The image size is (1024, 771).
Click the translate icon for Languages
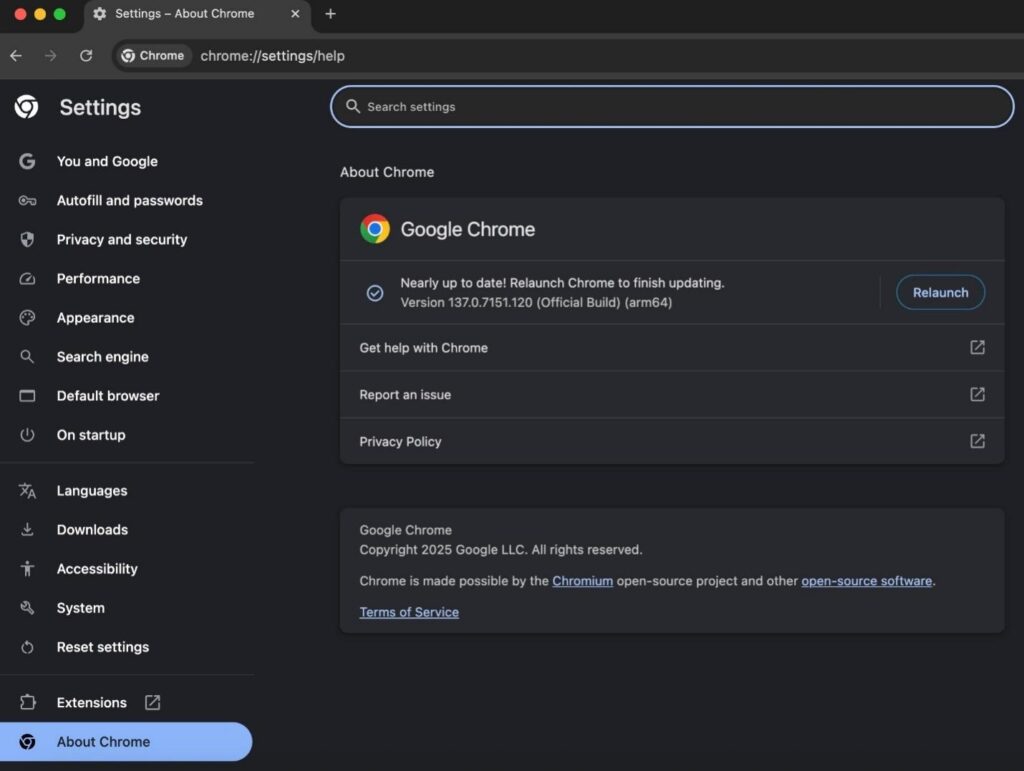point(27,491)
